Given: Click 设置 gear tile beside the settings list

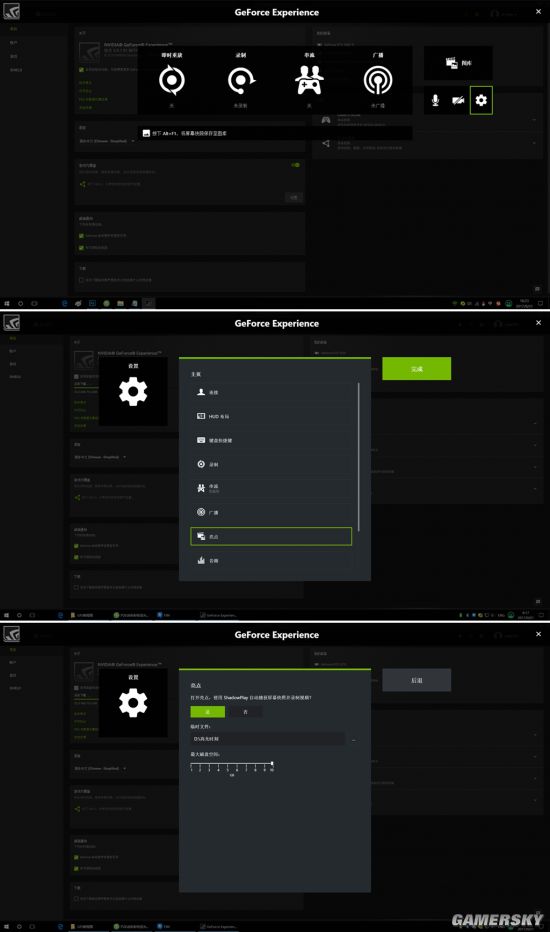Looking at the screenshot, I should [133, 391].
